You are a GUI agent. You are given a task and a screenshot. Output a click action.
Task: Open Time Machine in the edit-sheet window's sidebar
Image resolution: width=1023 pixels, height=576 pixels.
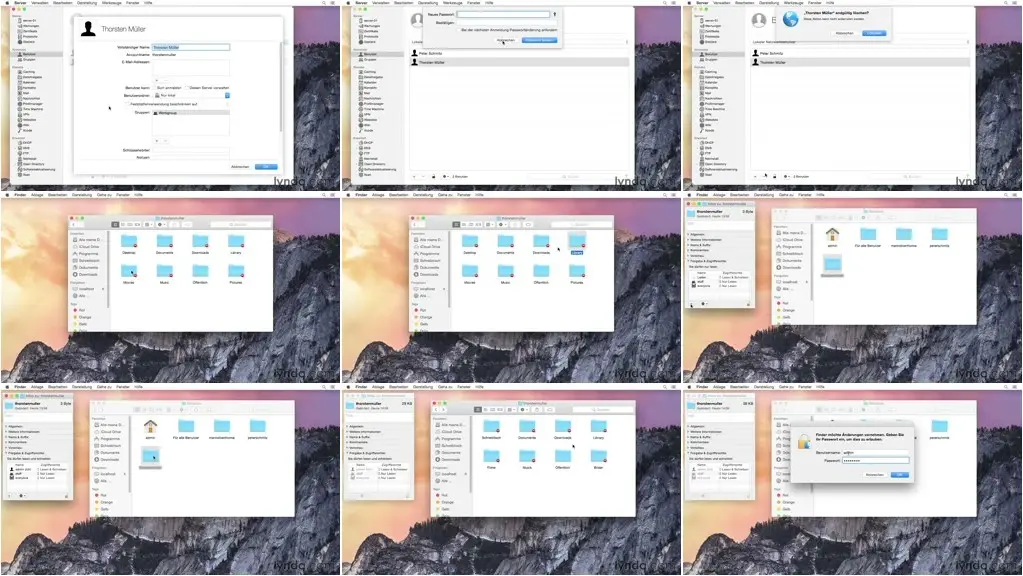pyautogui.click(x=32, y=109)
